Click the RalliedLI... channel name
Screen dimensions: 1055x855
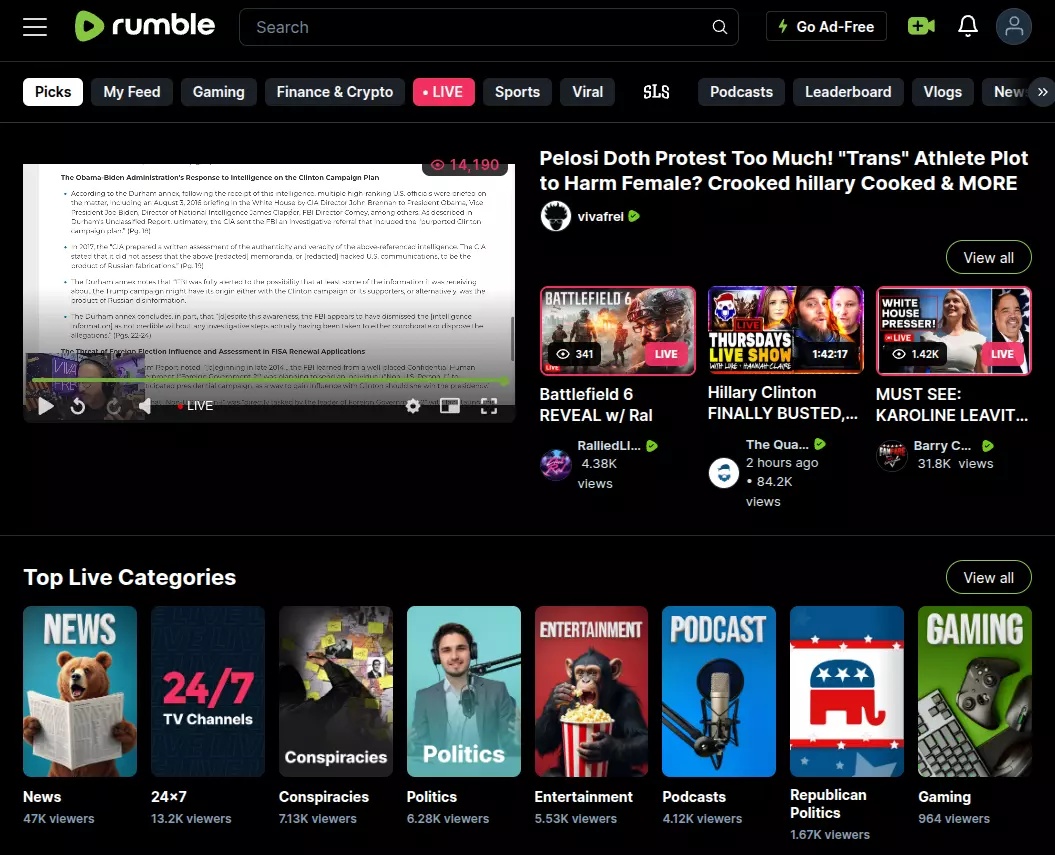[x=609, y=445]
